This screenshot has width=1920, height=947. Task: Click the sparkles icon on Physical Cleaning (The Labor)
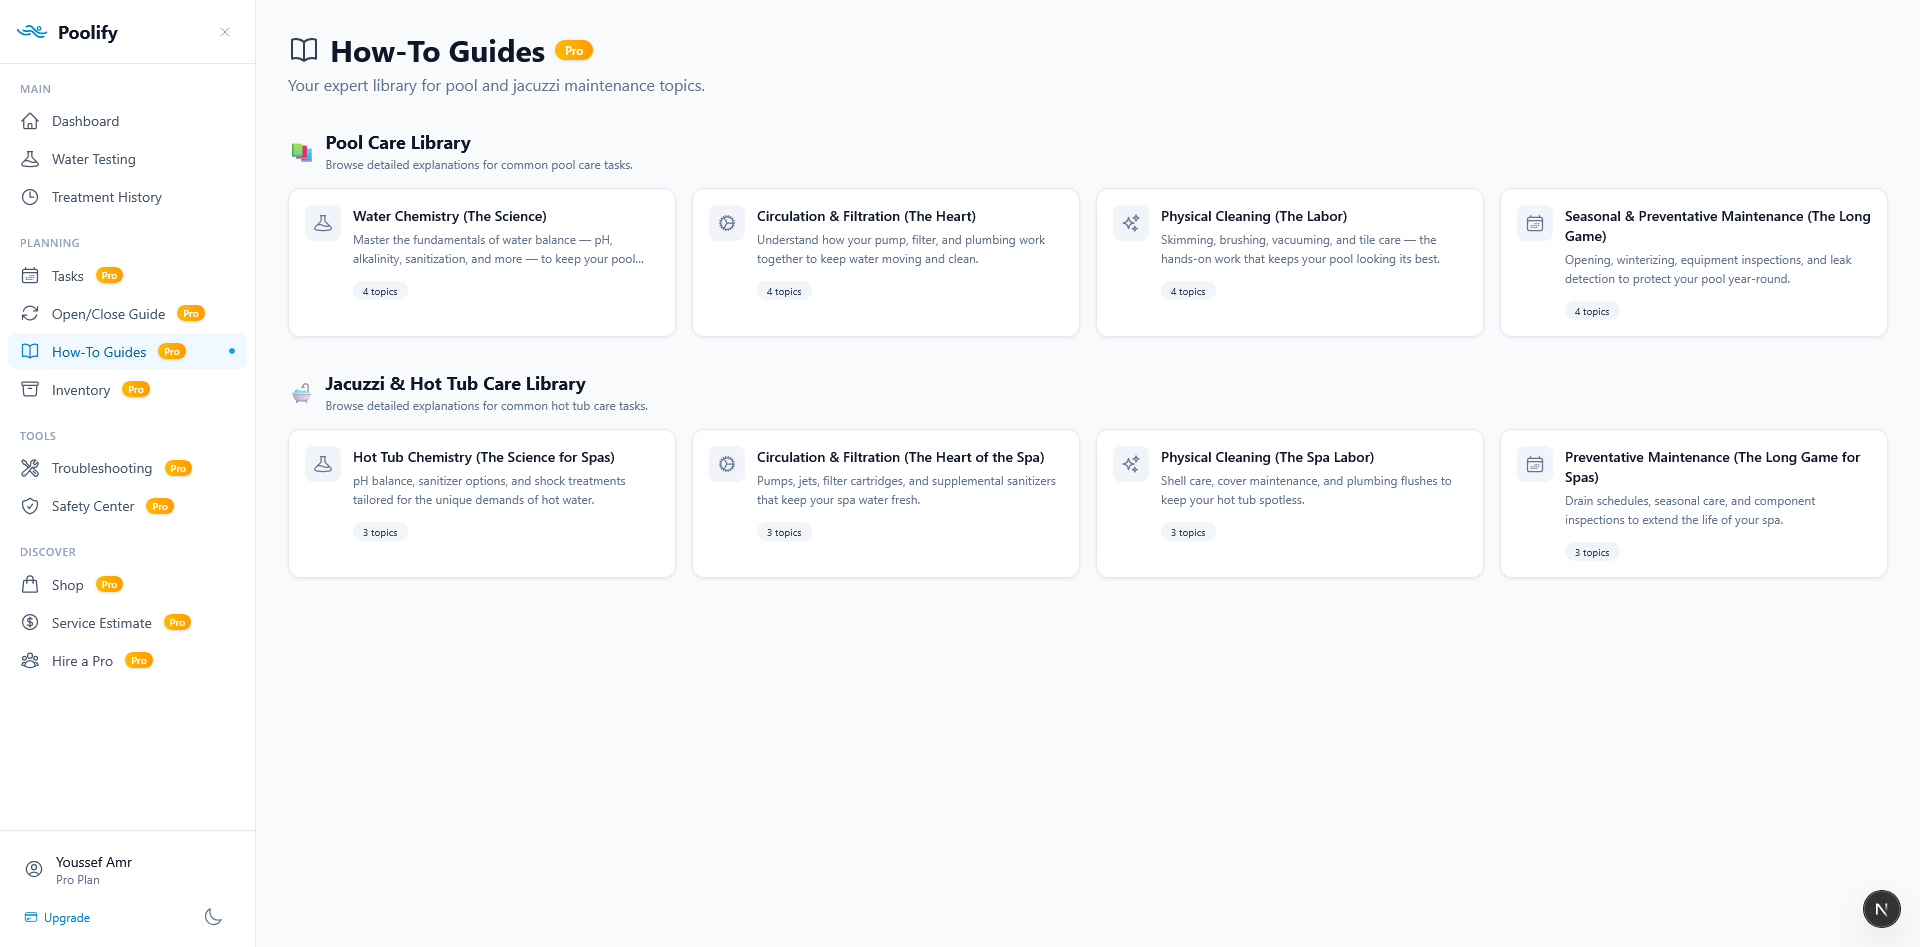[x=1131, y=223]
